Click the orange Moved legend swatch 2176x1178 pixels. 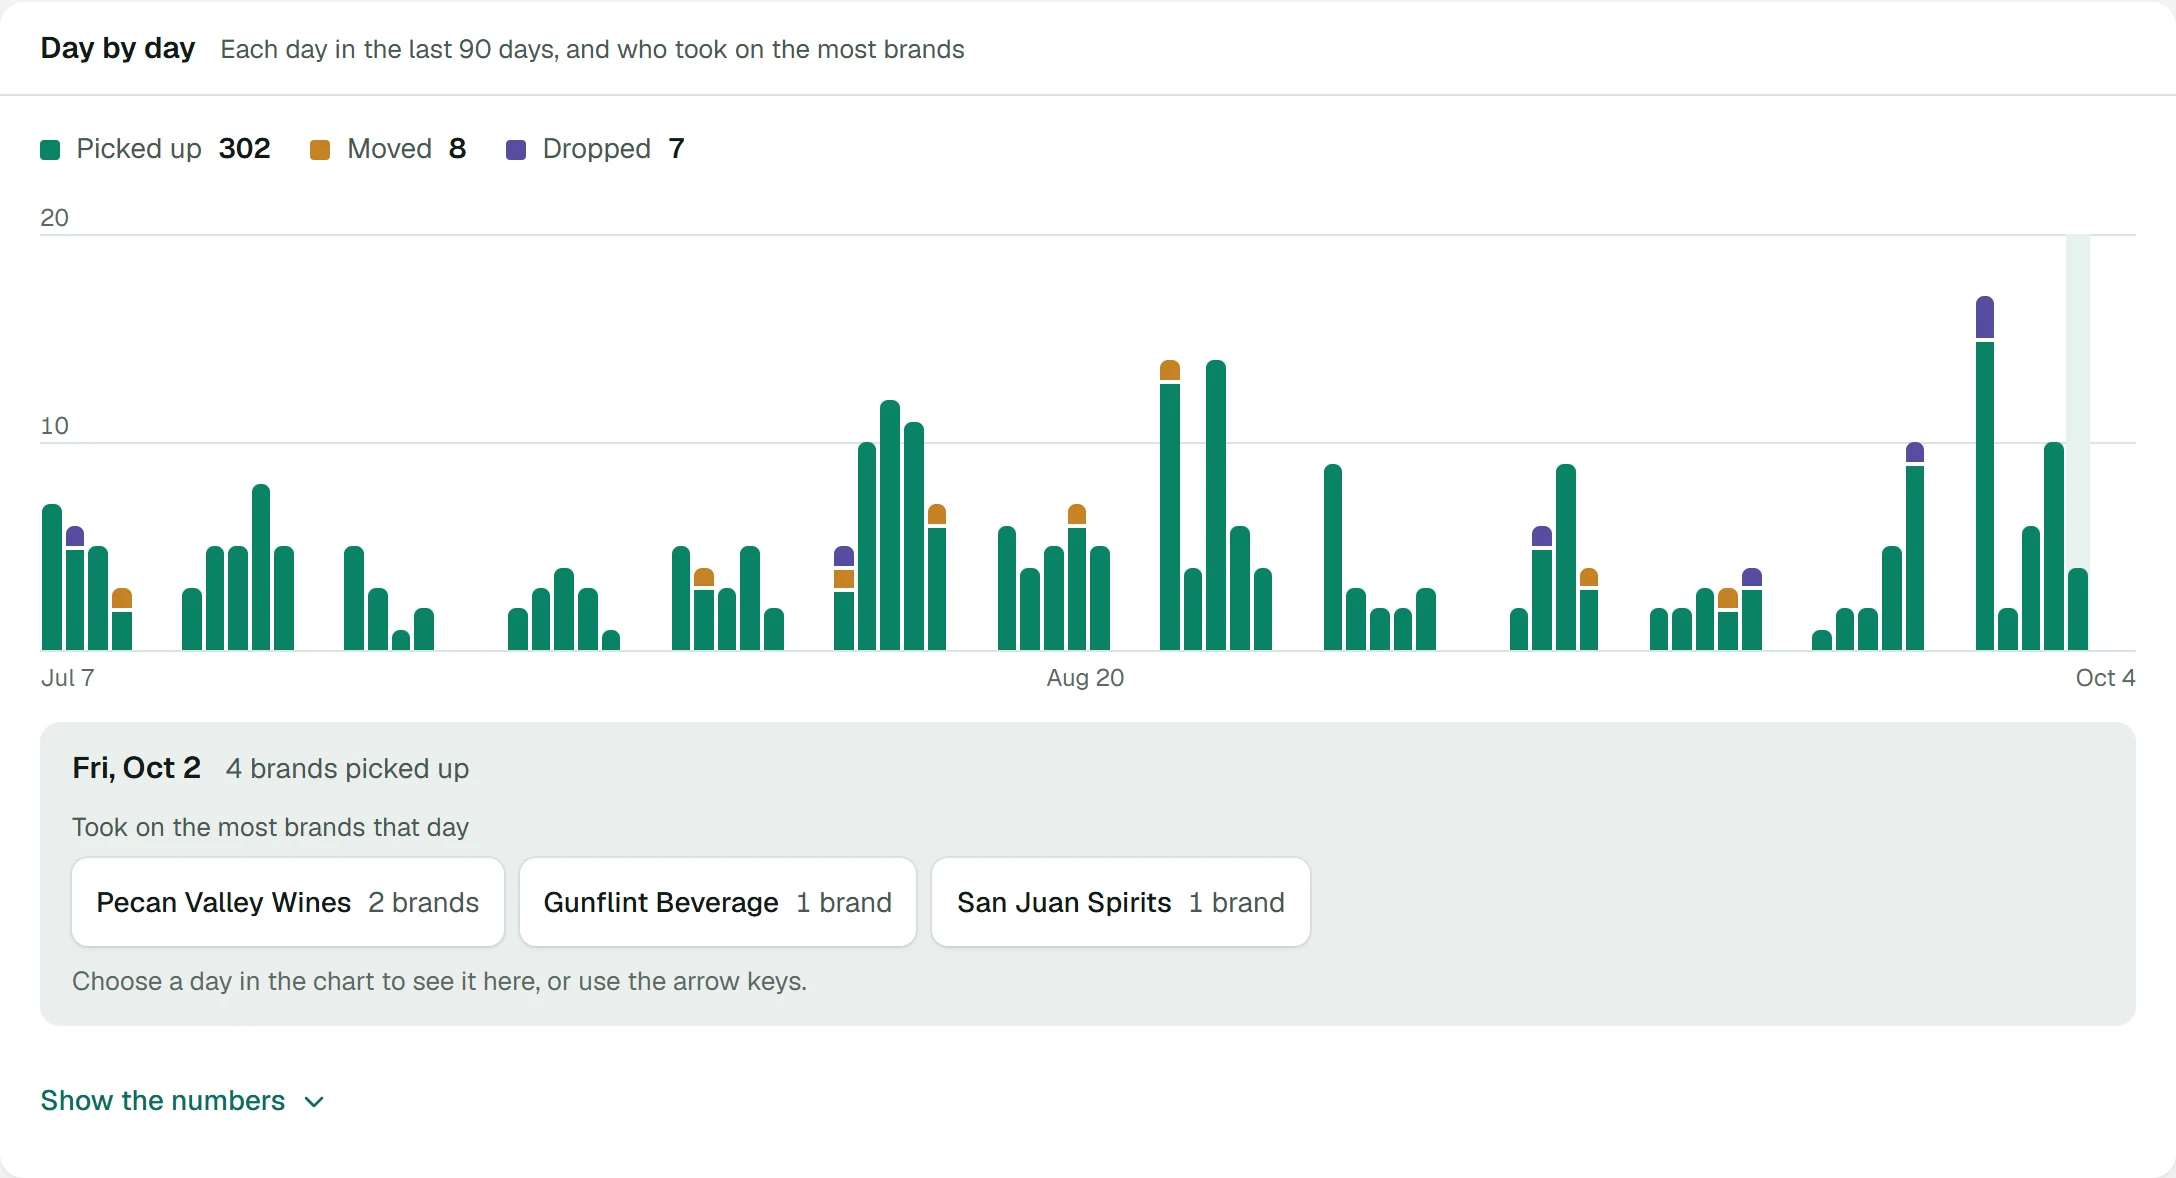pyautogui.click(x=320, y=150)
